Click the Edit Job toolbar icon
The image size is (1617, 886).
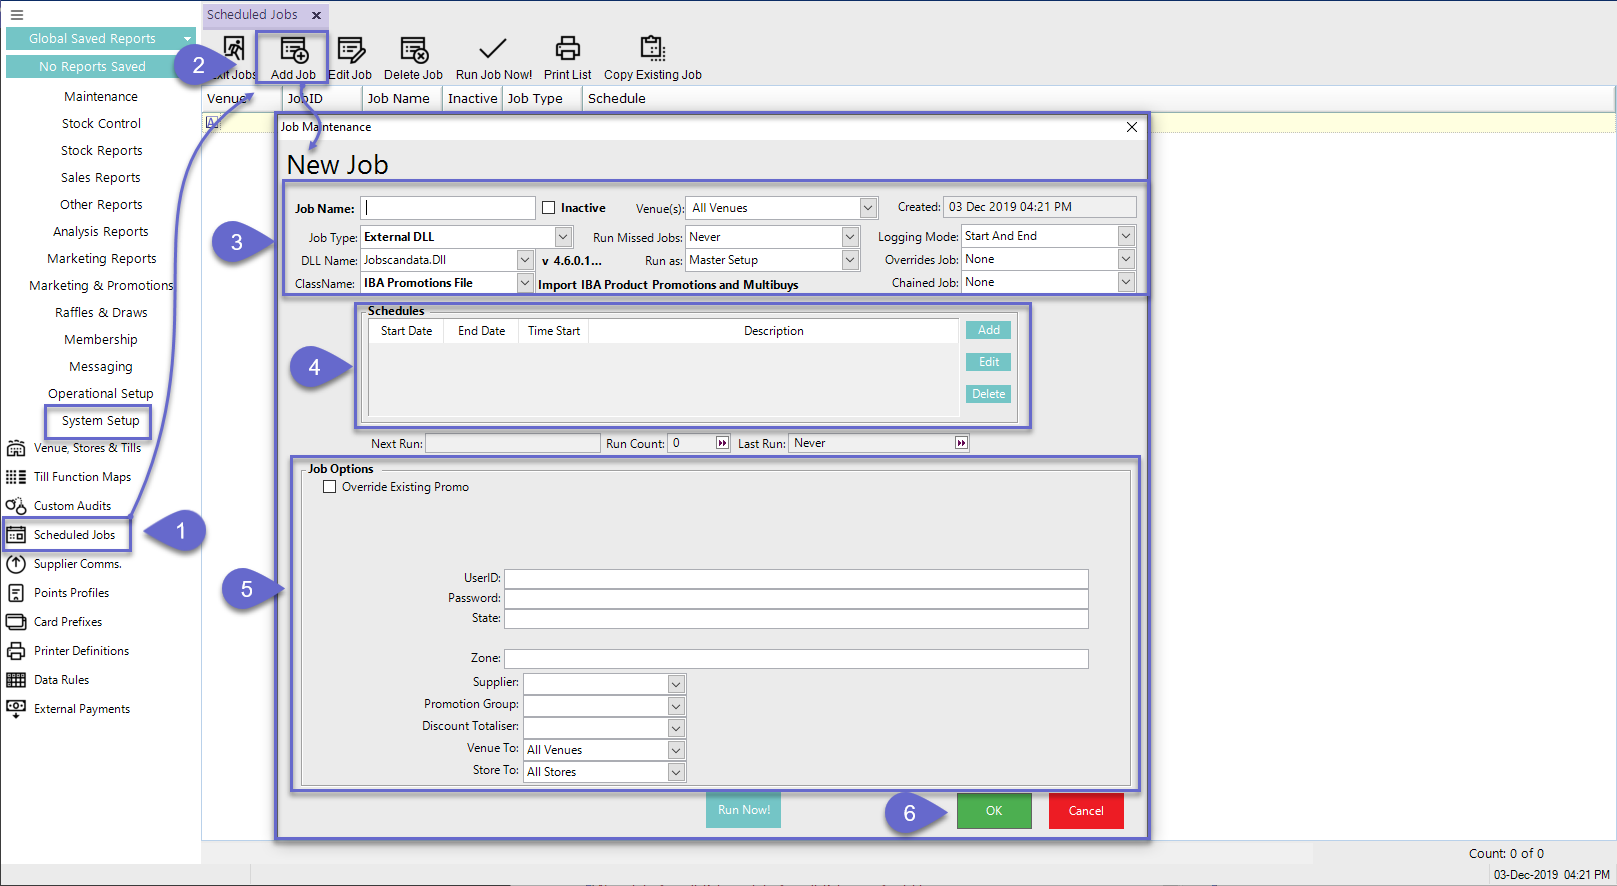[x=350, y=50]
